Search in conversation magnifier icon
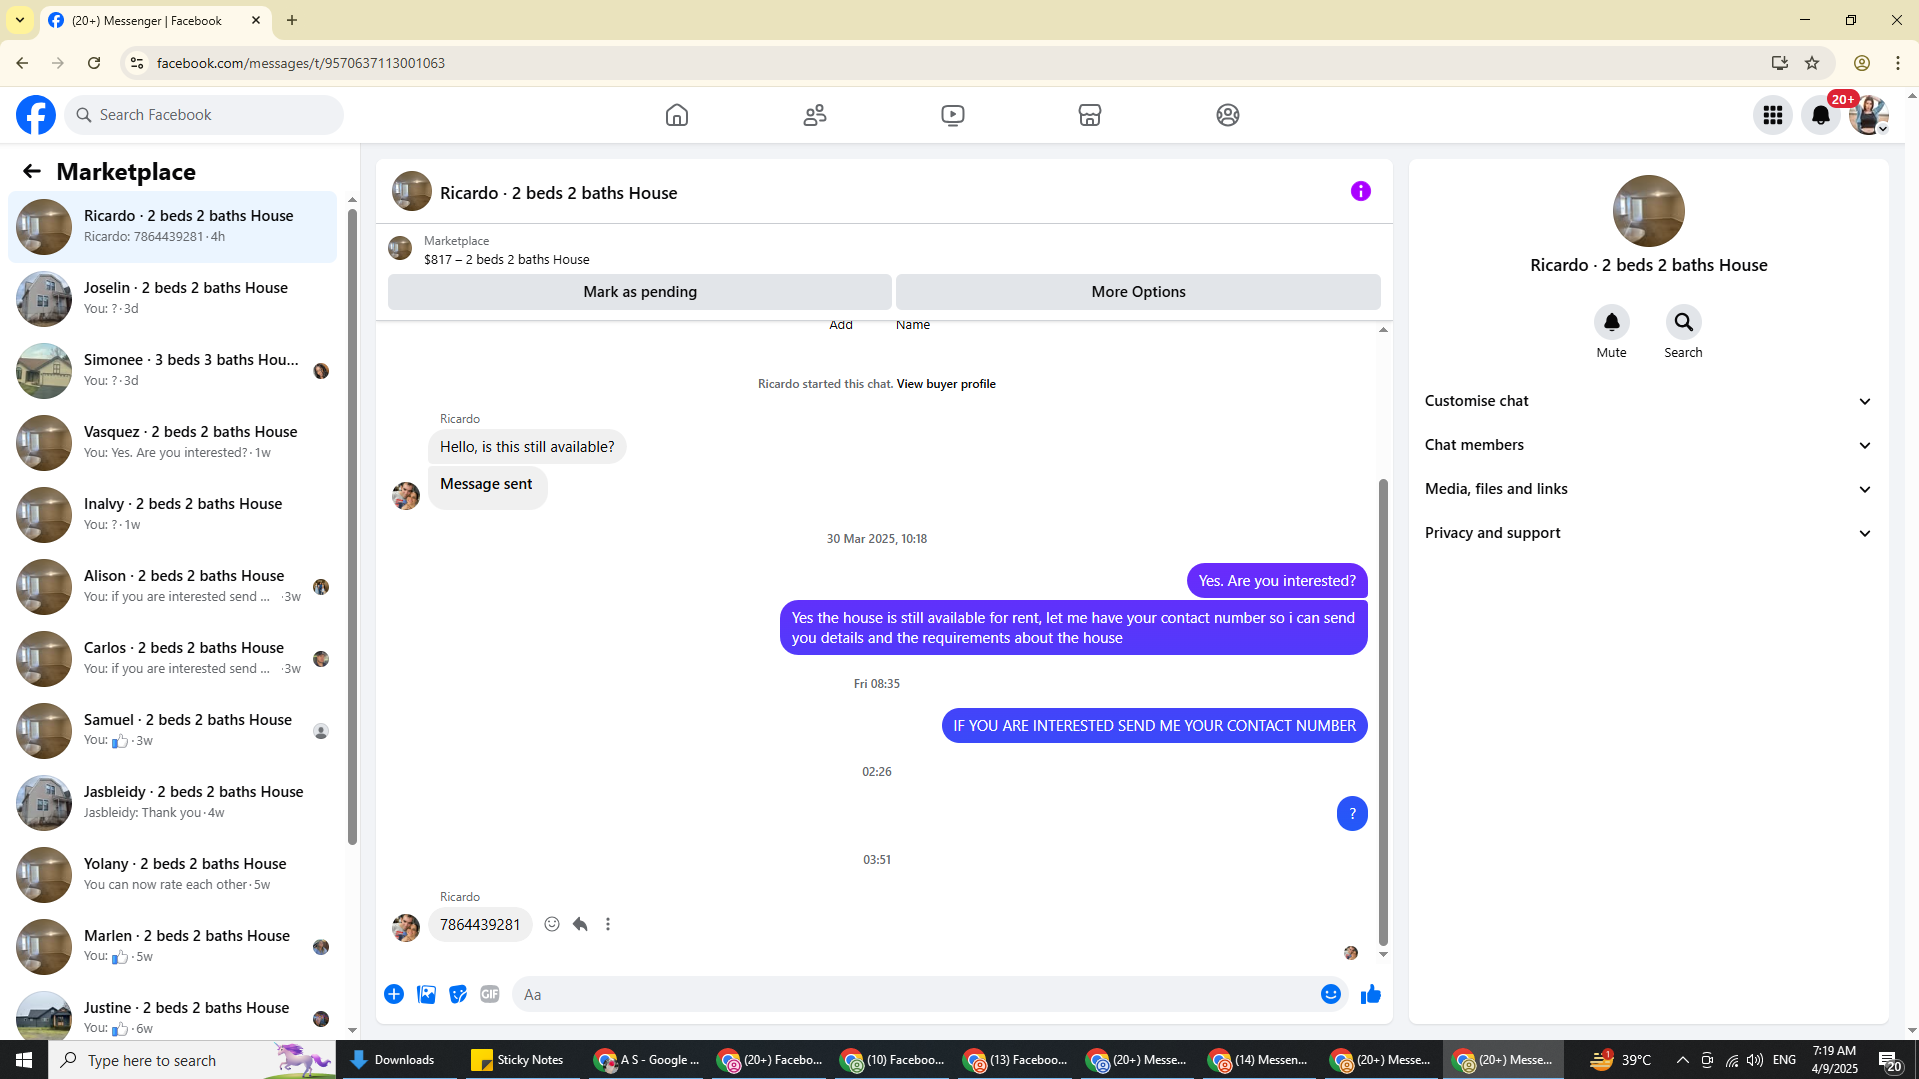The width and height of the screenshot is (1919, 1079). click(1683, 322)
